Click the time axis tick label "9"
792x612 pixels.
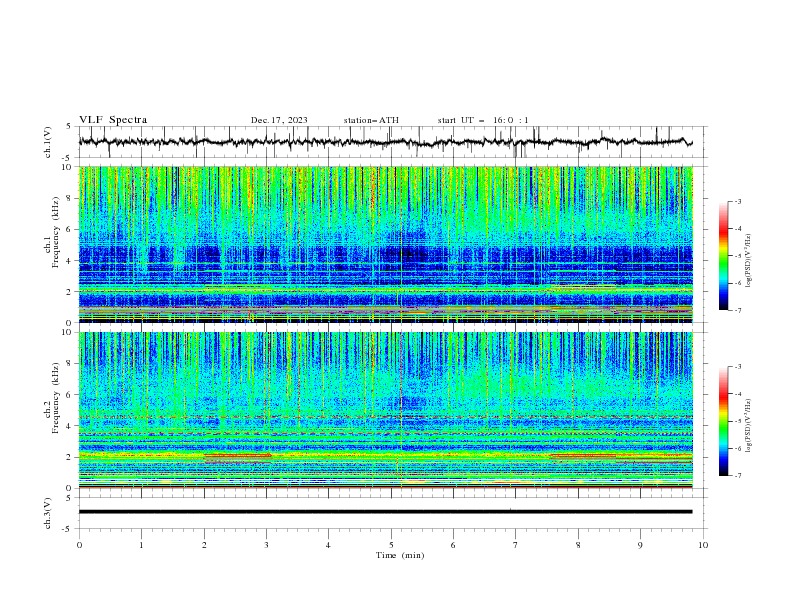(640, 545)
